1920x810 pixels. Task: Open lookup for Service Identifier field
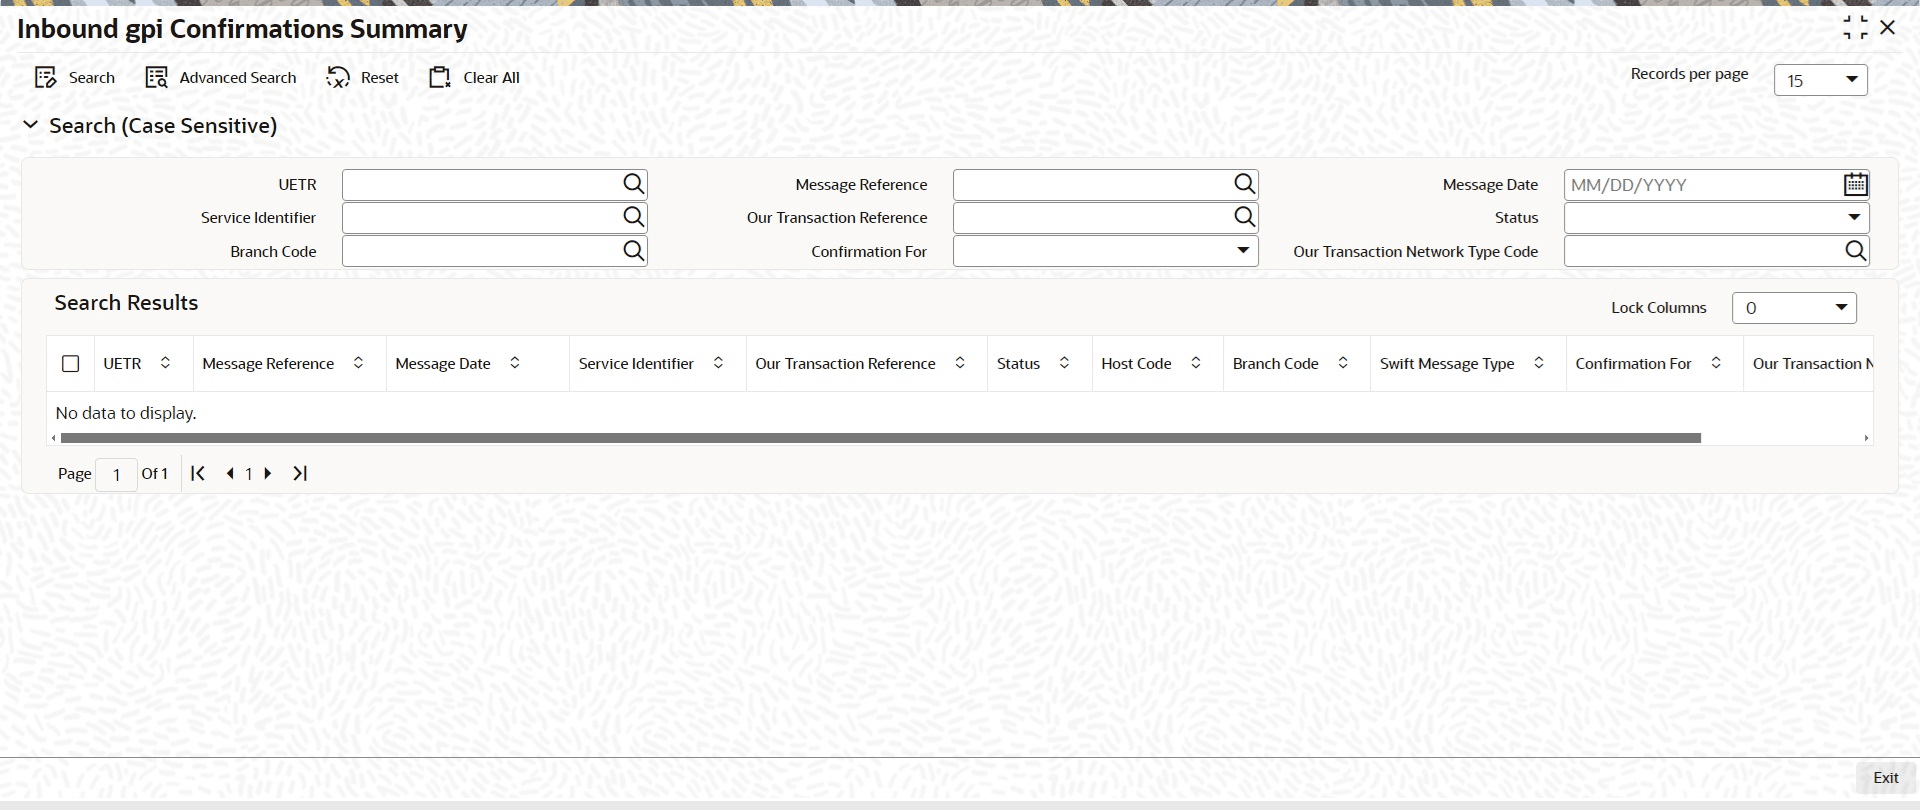pyautogui.click(x=633, y=217)
